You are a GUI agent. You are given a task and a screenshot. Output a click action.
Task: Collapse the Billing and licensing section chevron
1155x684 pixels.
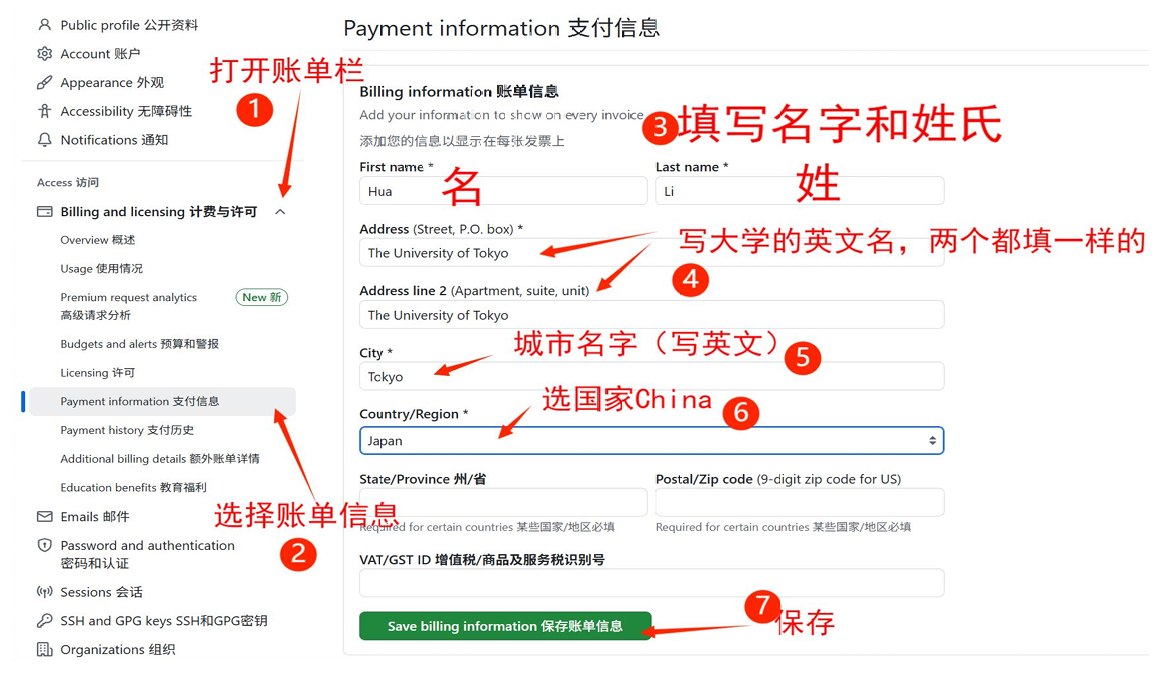point(280,212)
